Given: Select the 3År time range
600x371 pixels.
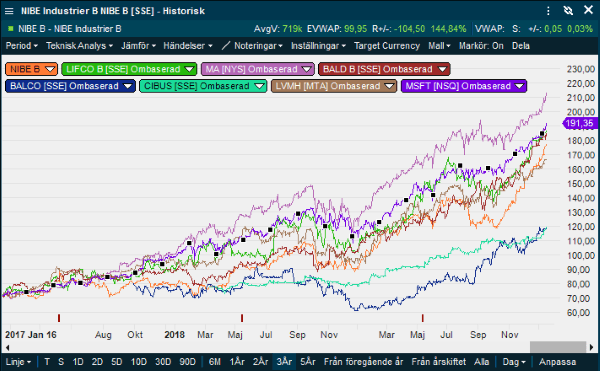Looking at the screenshot, I should click(284, 362).
